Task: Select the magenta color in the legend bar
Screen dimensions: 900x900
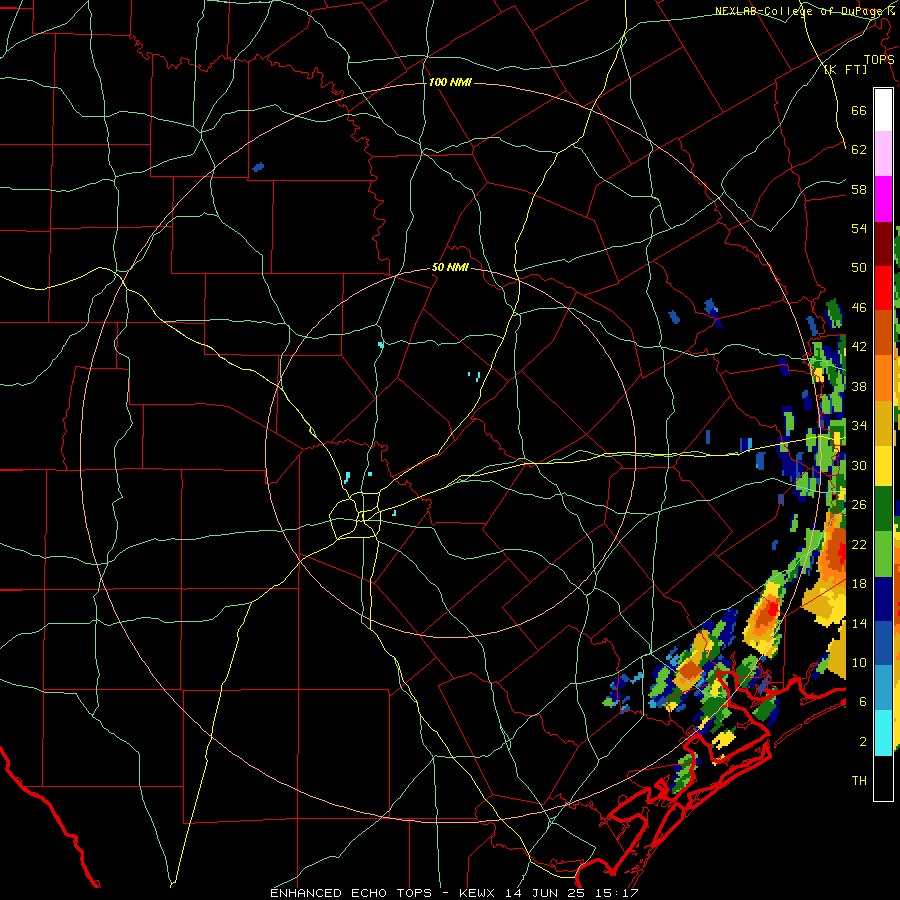Action: 883,199
